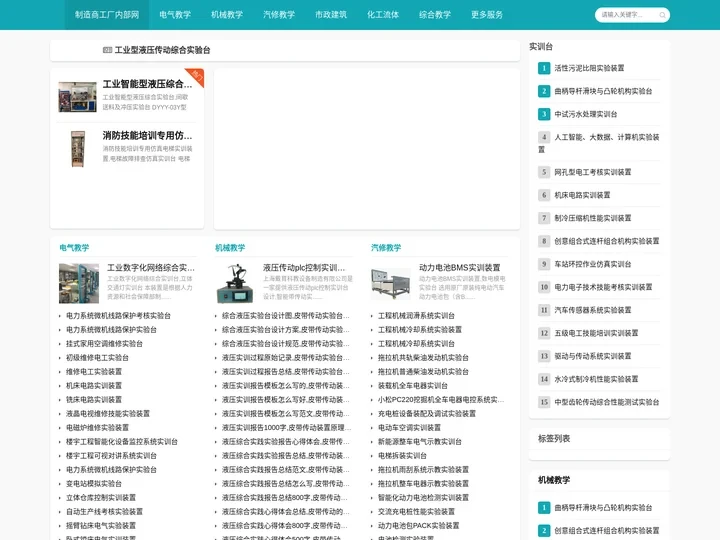Open 液晶电视维修技能实验装置 list item
720x540 pixels.
tap(108, 414)
